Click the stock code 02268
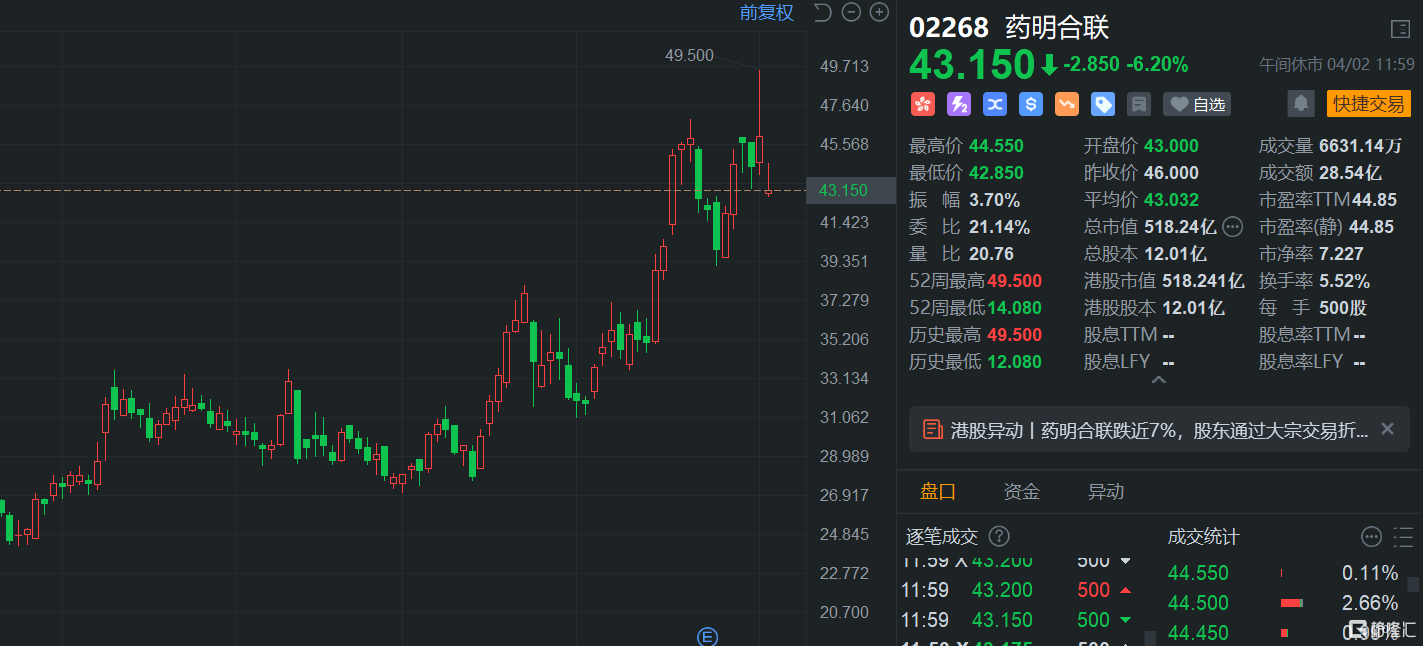The width and height of the screenshot is (1423, 646). (x=949, y=27)
